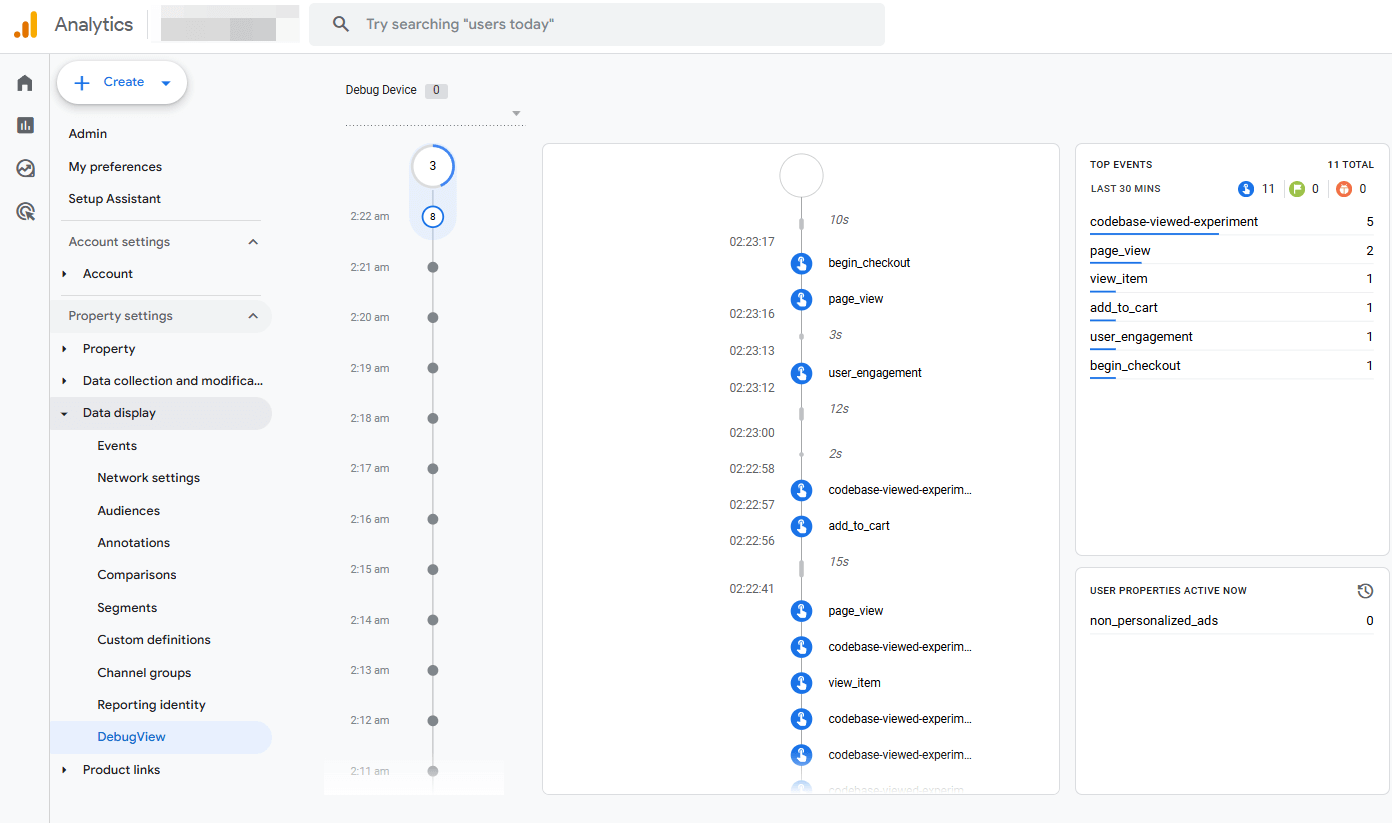Open the Admin menu item
This screenshot has width=1392, height=823.
pyautogui.click(x=87, y=133)
